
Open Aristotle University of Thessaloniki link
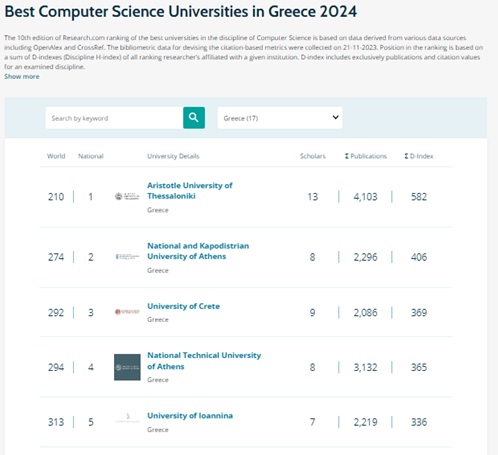pyautogui.click(x=190, y=190)
